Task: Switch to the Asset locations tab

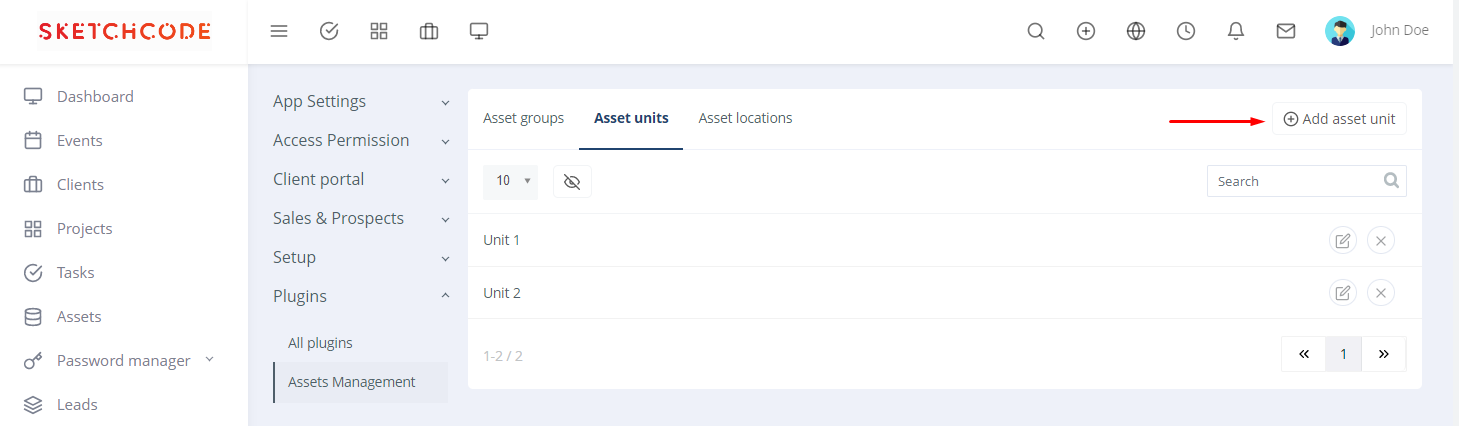Action: click(745, 118)
